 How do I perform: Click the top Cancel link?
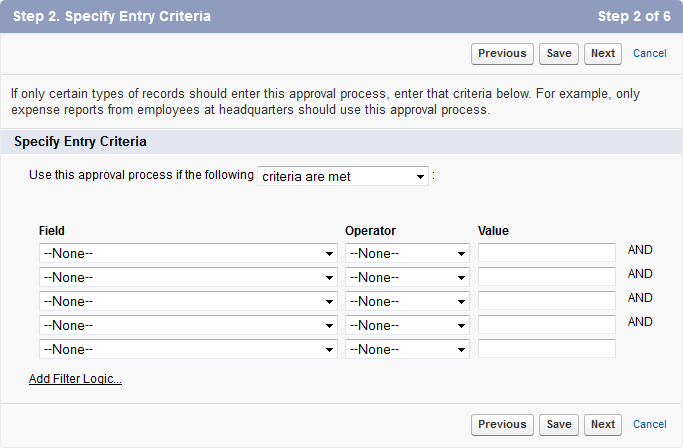click(649, 53)
